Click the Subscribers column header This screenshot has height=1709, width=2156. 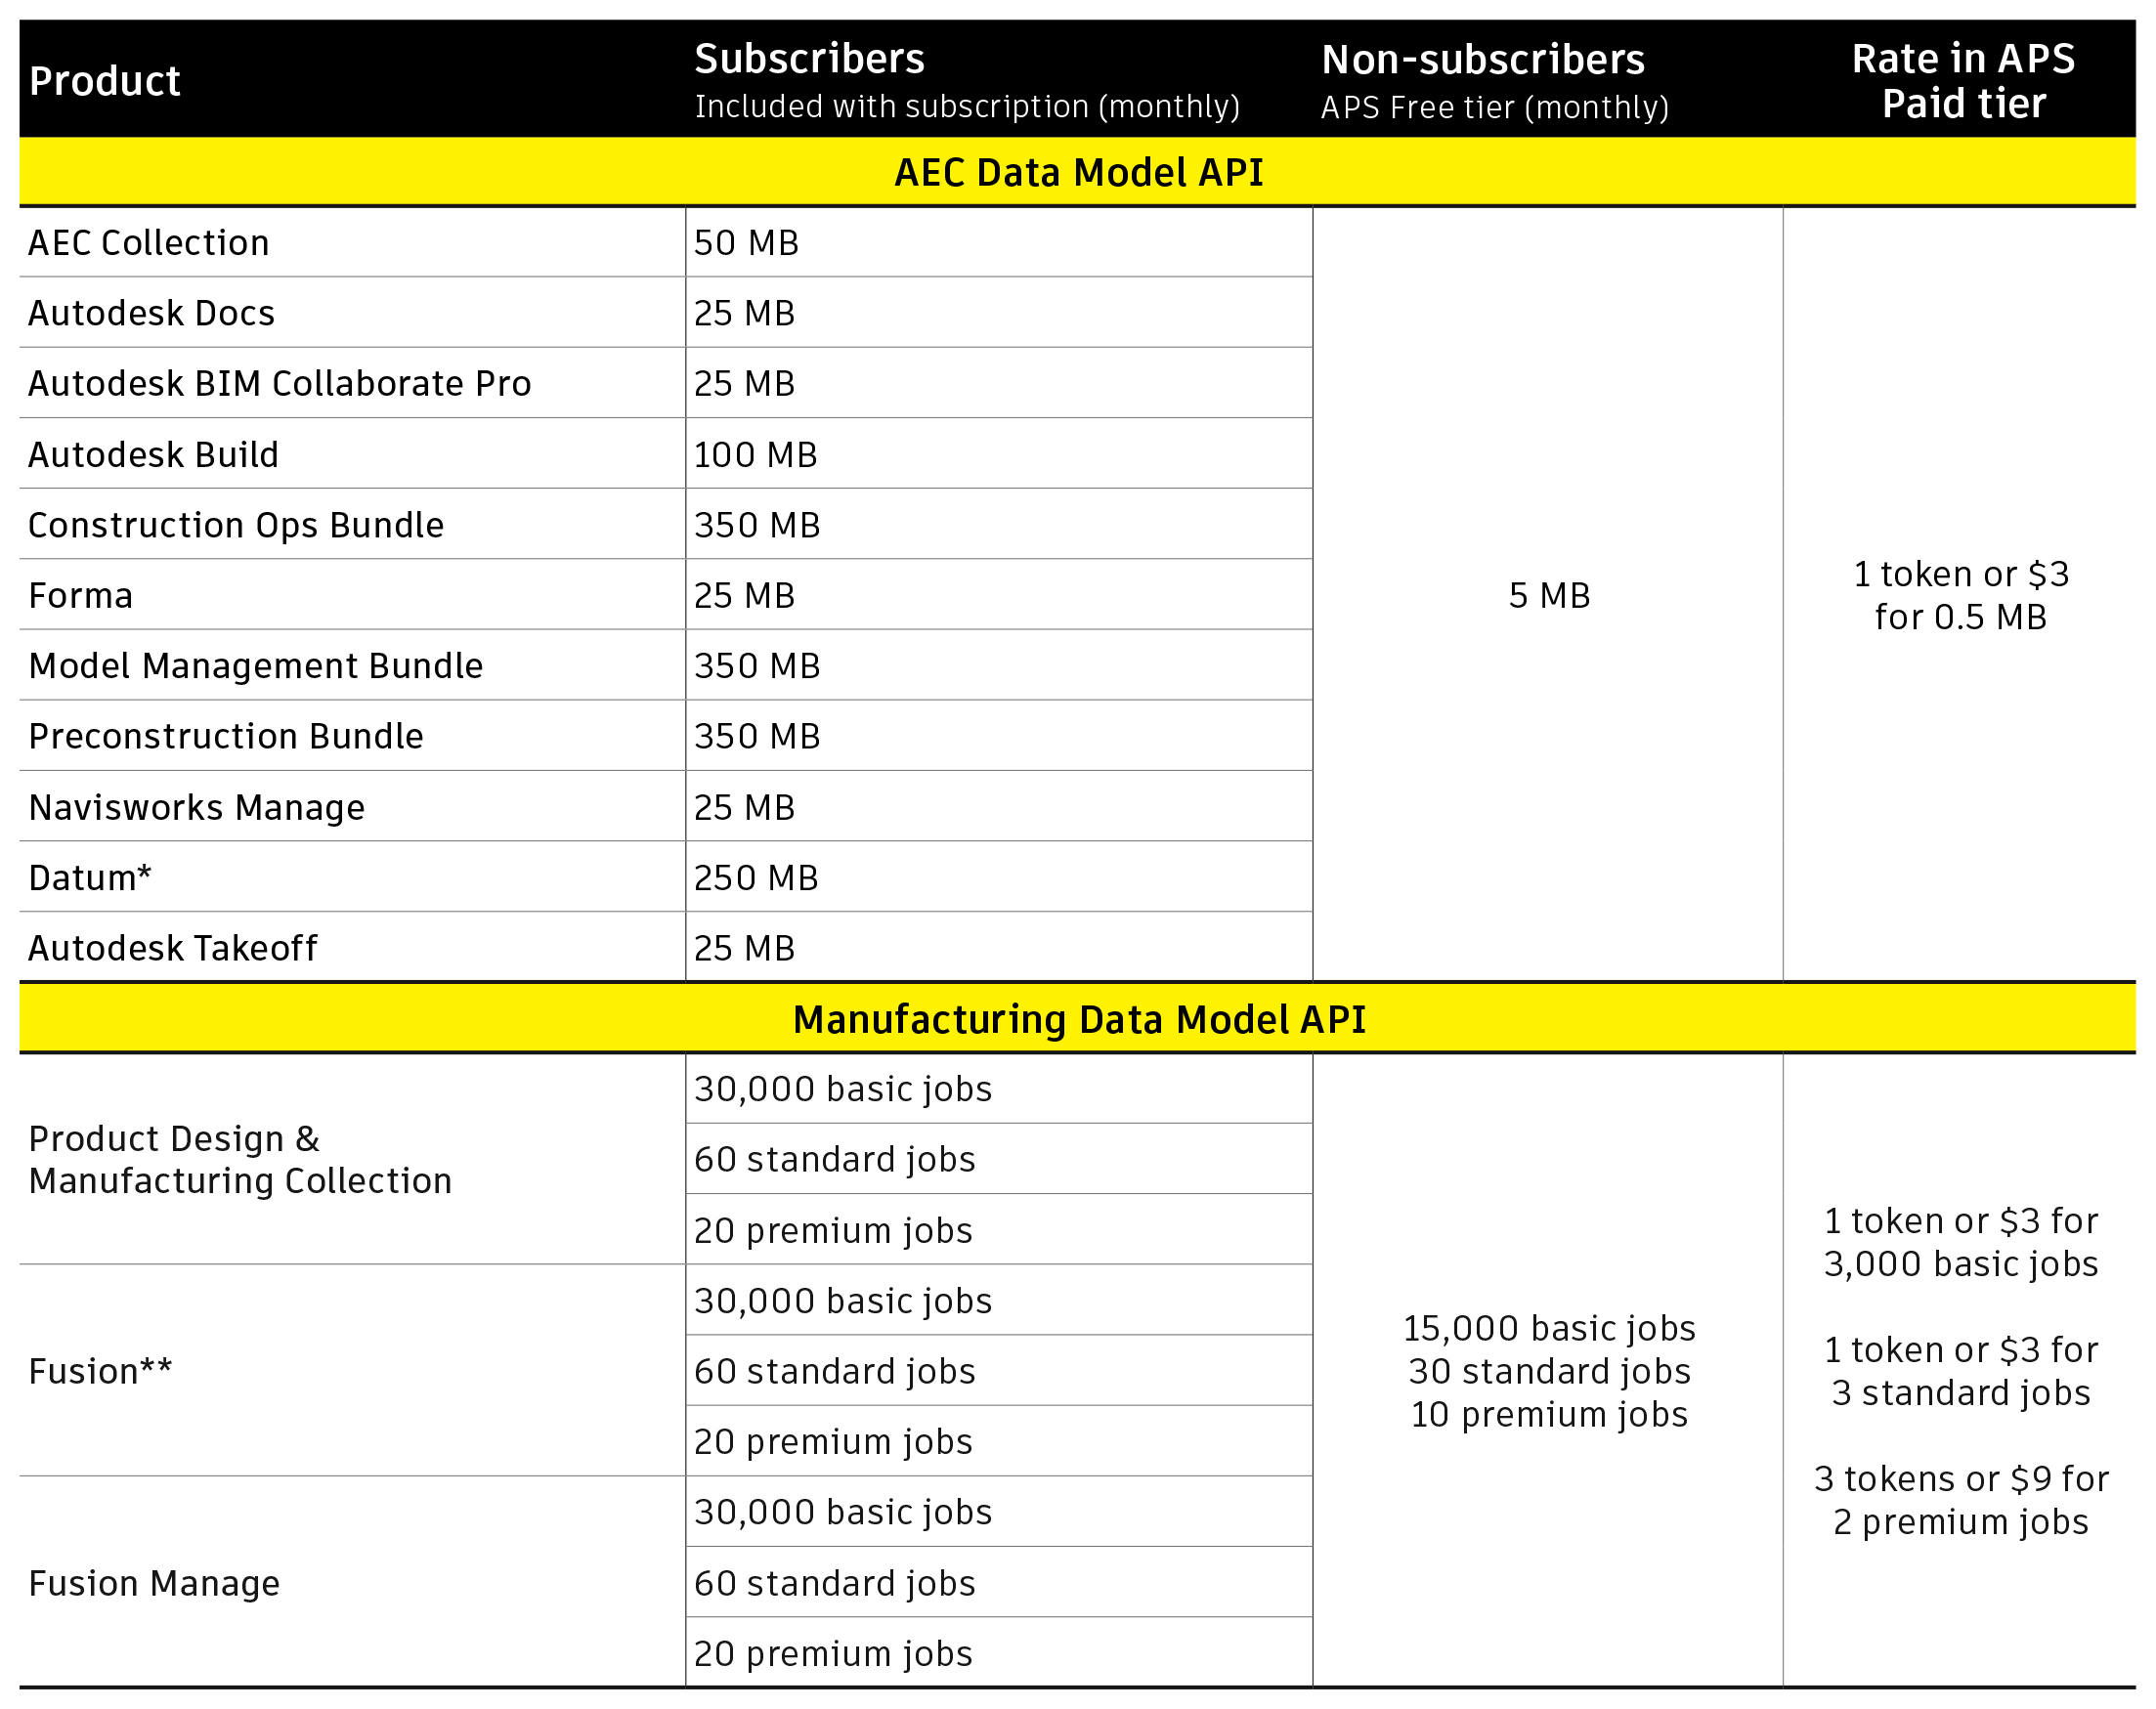tap(812, 60)
